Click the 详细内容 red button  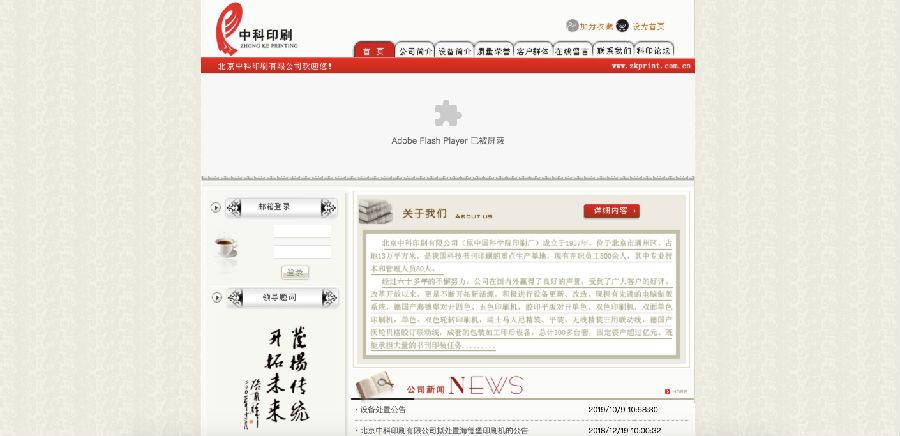click(612, 211)
